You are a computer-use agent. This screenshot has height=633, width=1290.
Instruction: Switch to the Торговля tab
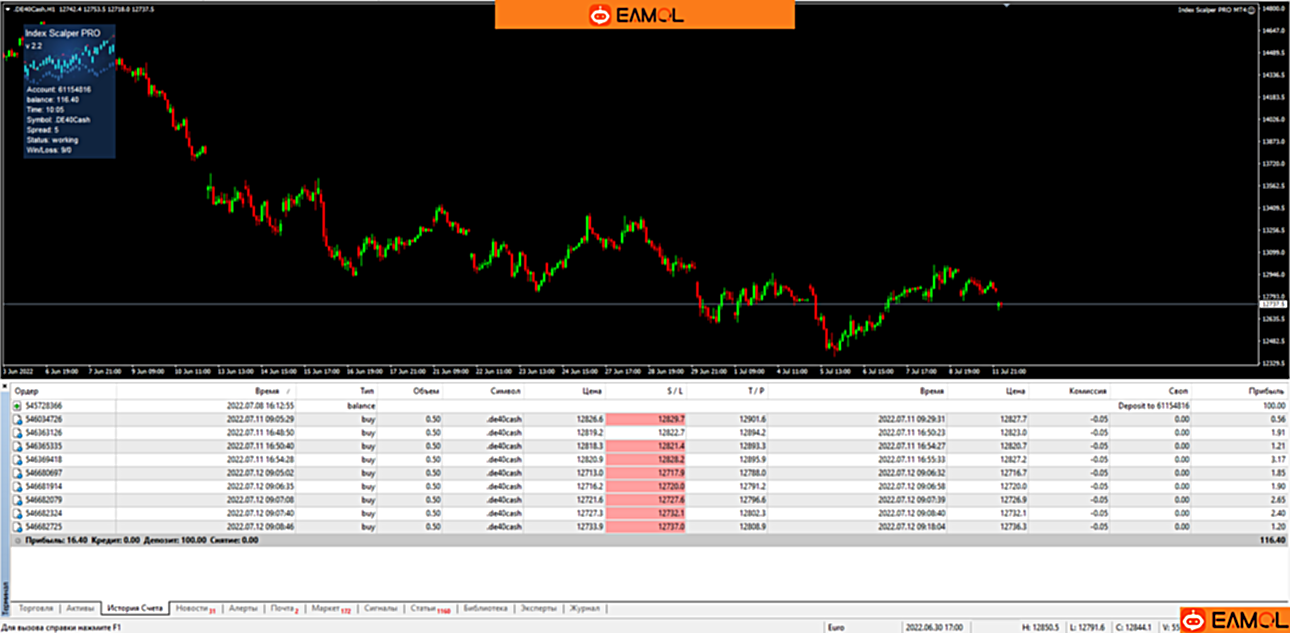pos(38,608)
